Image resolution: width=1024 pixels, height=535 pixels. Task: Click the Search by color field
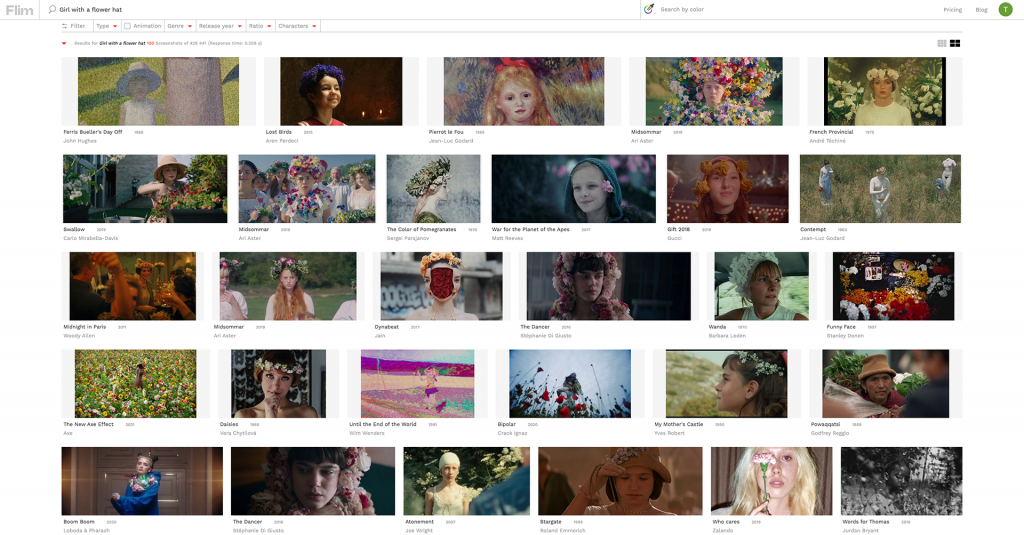coord(682,9)
